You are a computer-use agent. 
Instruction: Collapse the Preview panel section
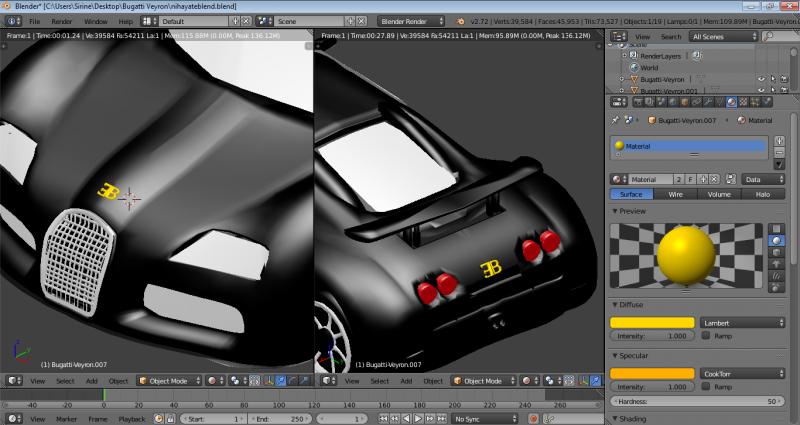click(632, 211)
